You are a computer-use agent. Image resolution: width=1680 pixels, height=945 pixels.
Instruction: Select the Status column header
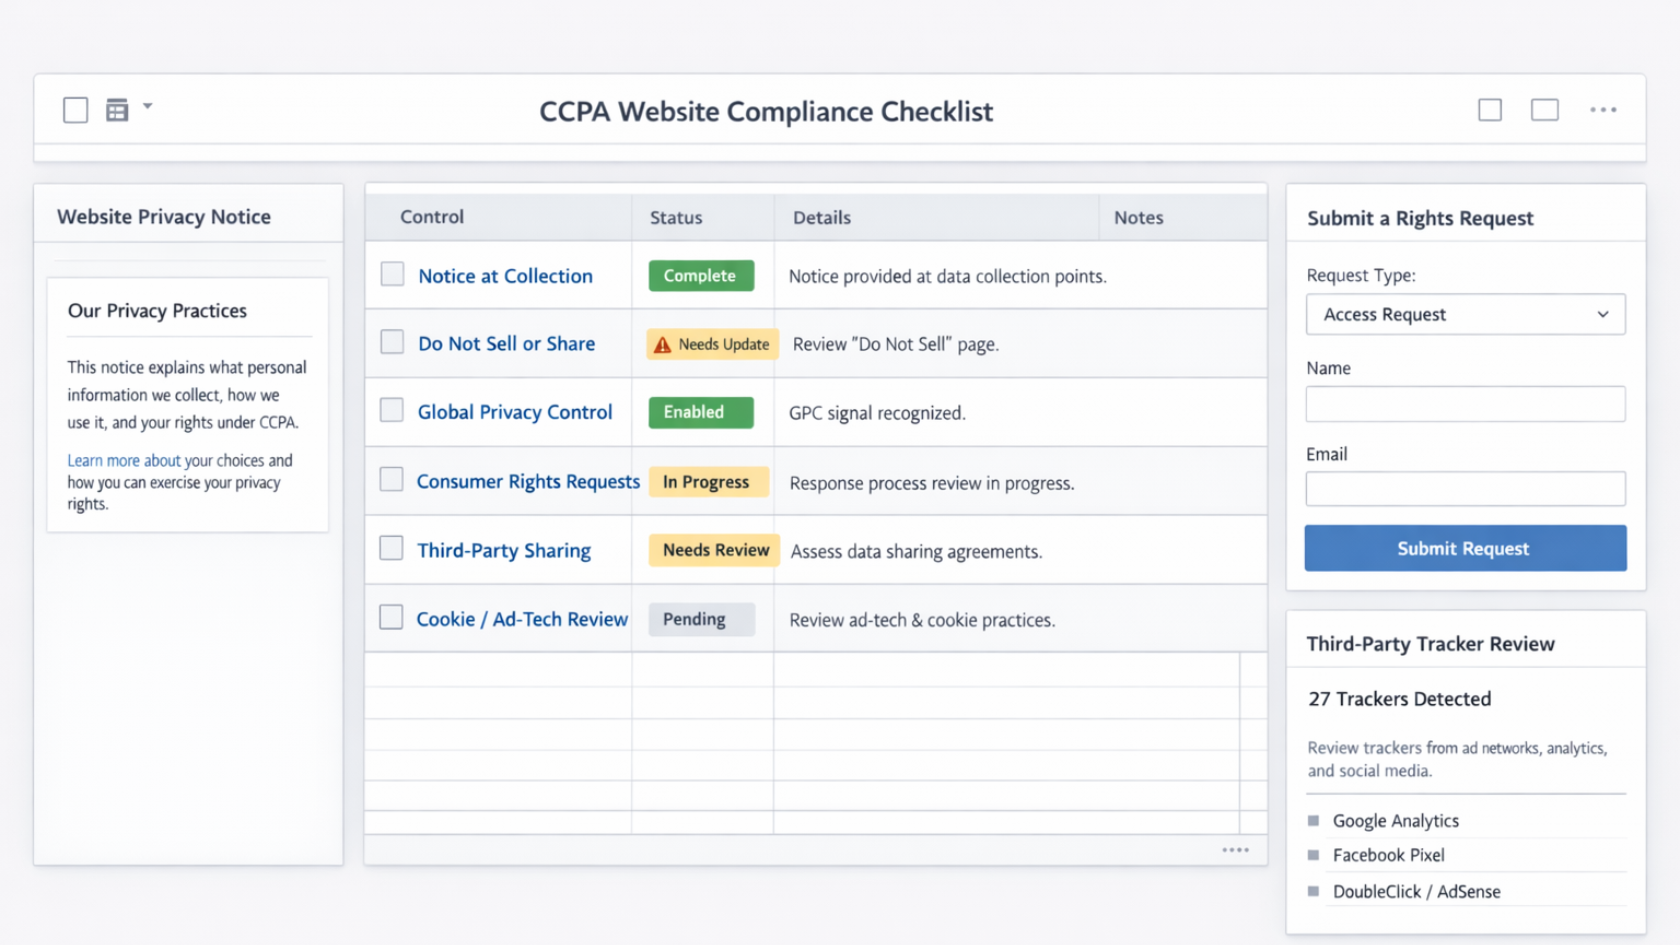pos(676,217)
